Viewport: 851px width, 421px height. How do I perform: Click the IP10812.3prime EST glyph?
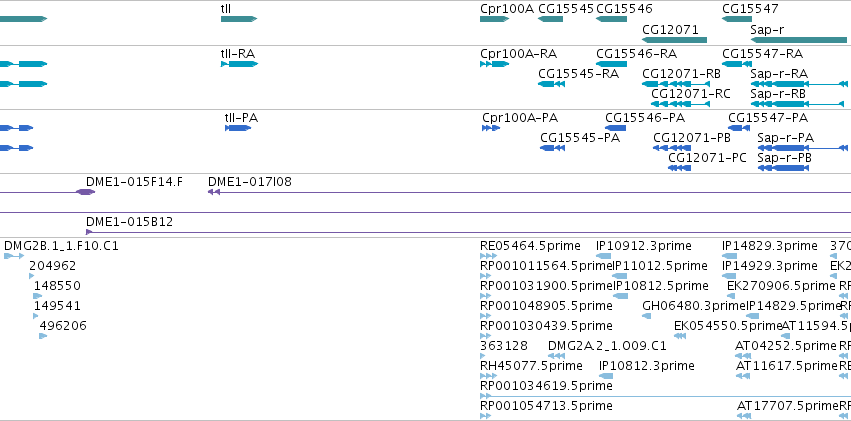pos(606,376)
